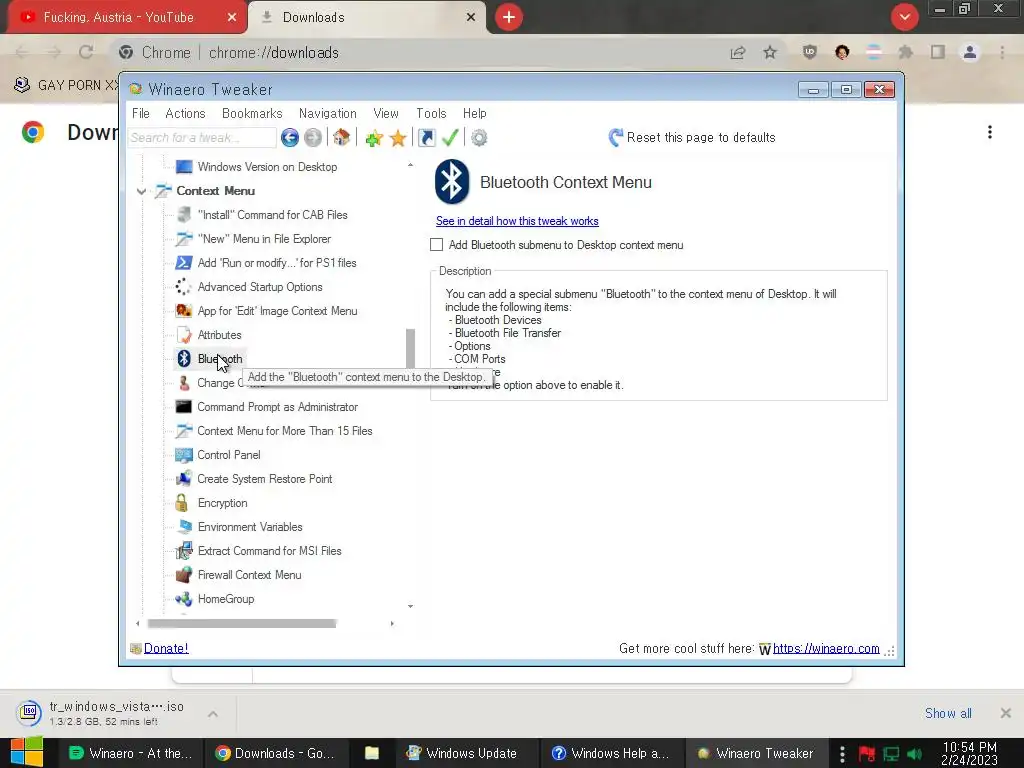Click the tree scroll-down arrow
This screenshot has width=1024, height=768.
(410, 607)
